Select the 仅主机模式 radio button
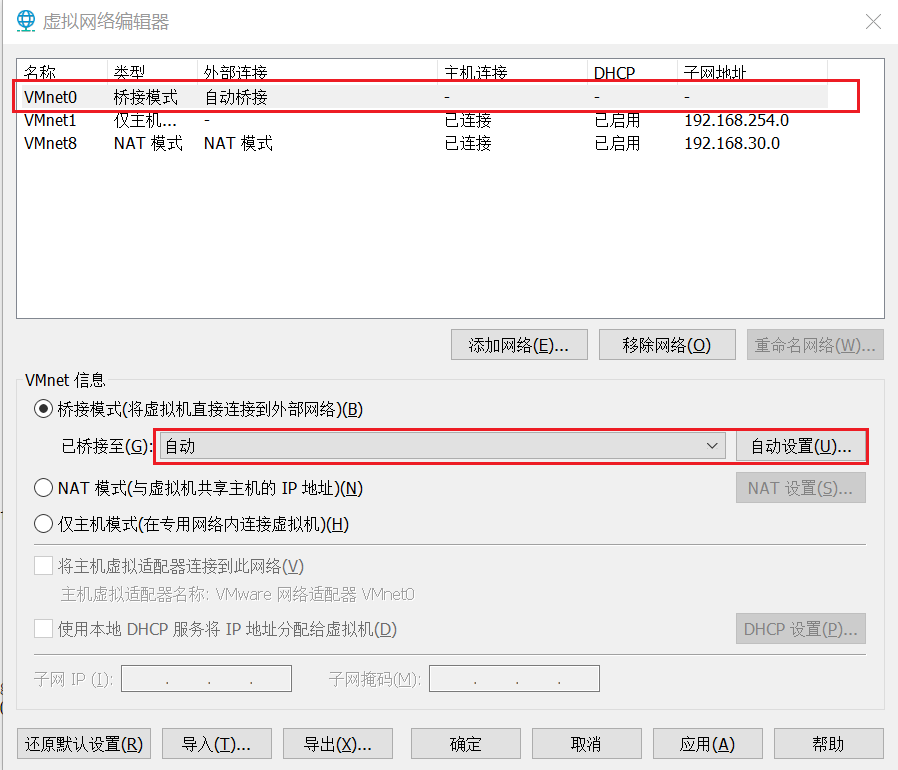This screenshot has height=770, width=898. (x=44, y=524)
